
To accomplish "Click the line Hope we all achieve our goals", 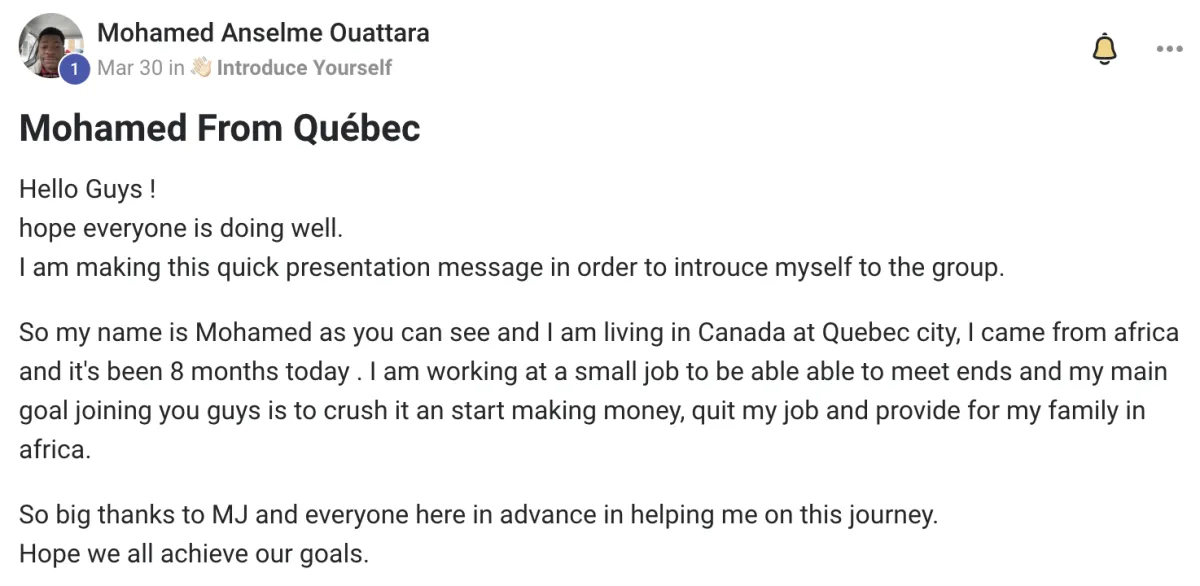I will pos(194,554).
